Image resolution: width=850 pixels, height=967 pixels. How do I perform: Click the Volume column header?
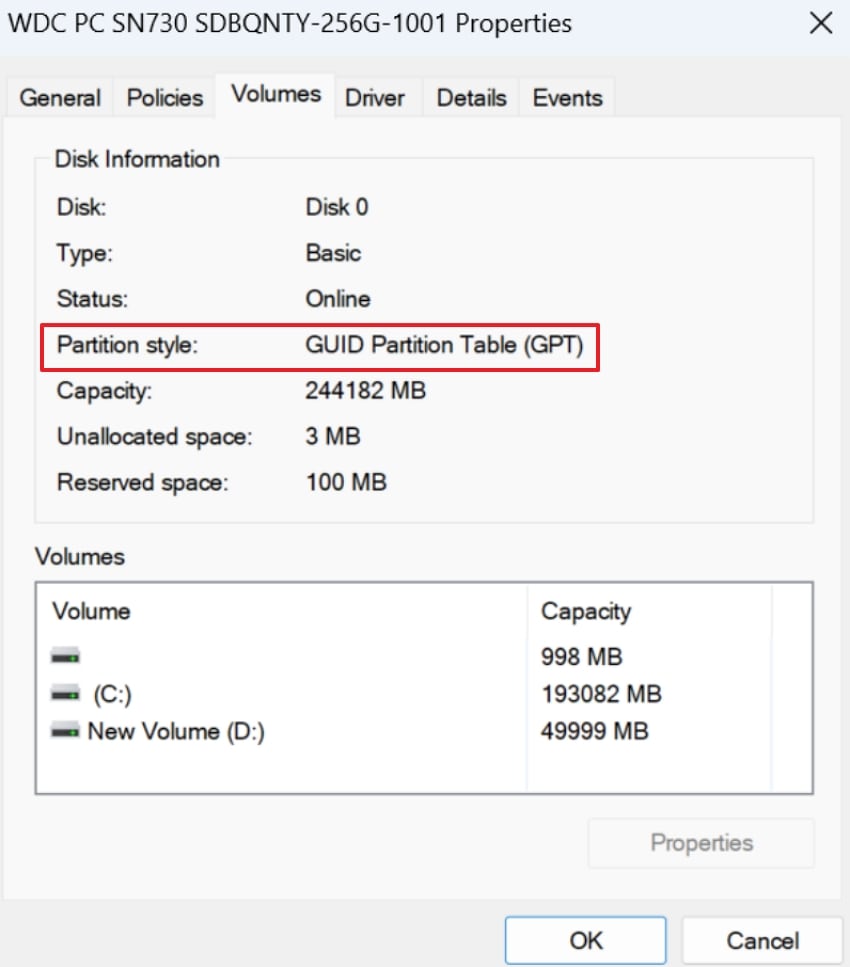91,611
